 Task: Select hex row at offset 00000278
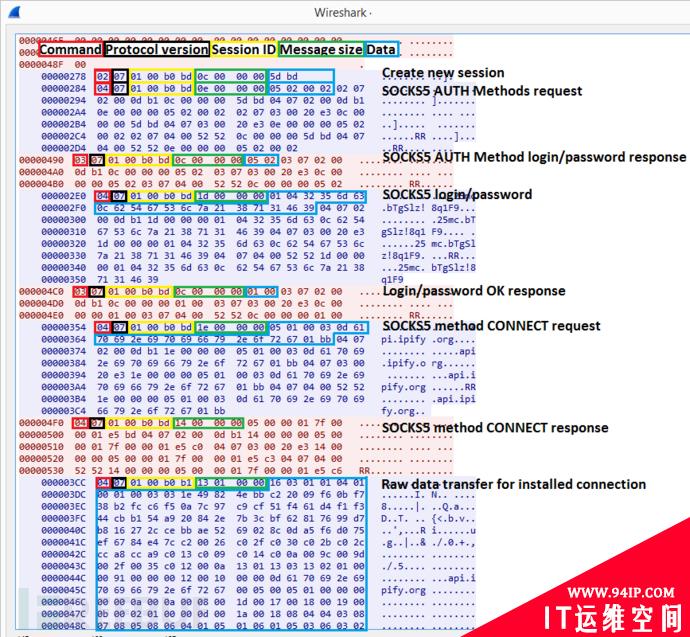click(247, 77)
